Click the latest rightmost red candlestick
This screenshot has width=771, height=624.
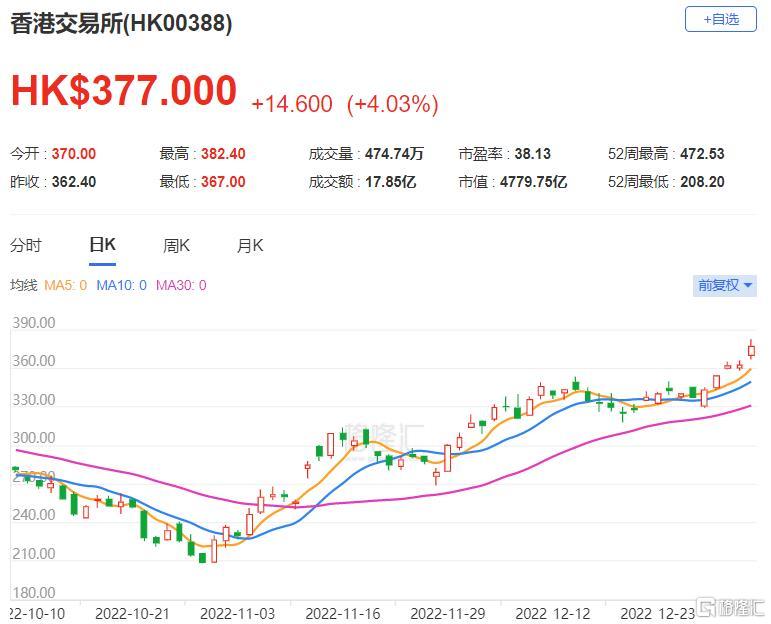751,350
